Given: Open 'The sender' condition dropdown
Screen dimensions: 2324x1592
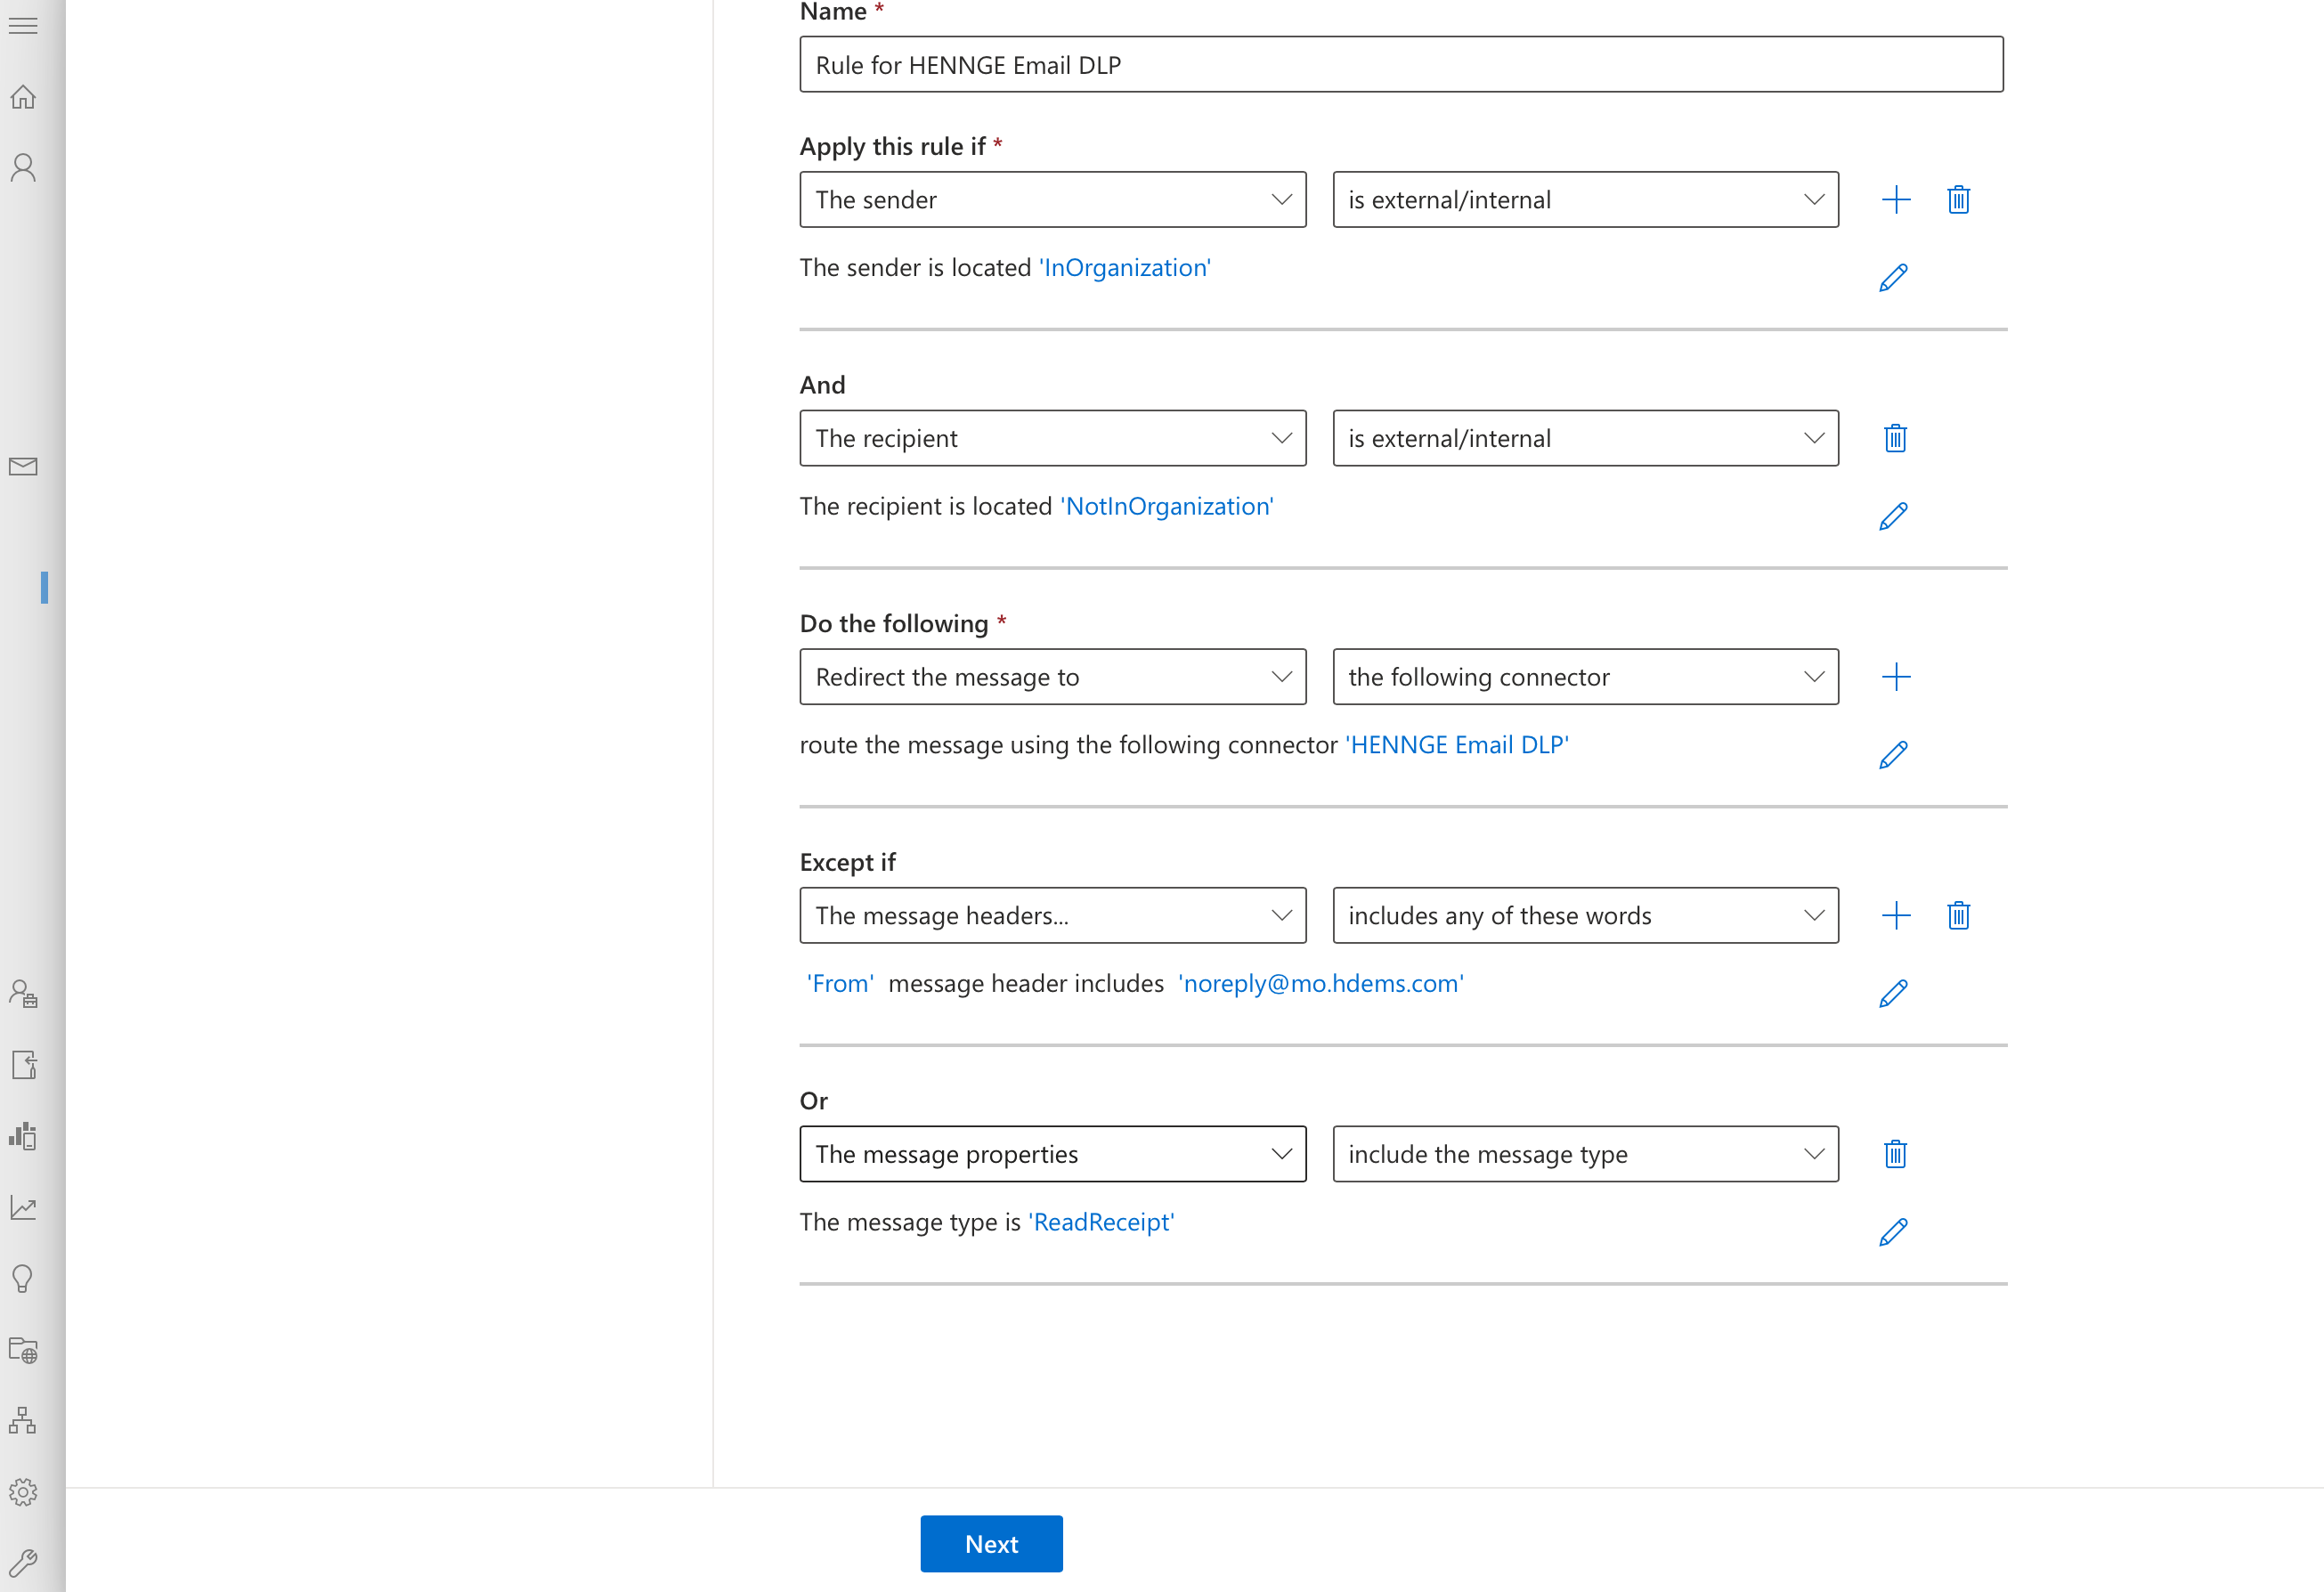Looking at the screenshot, I should 1052,200.
